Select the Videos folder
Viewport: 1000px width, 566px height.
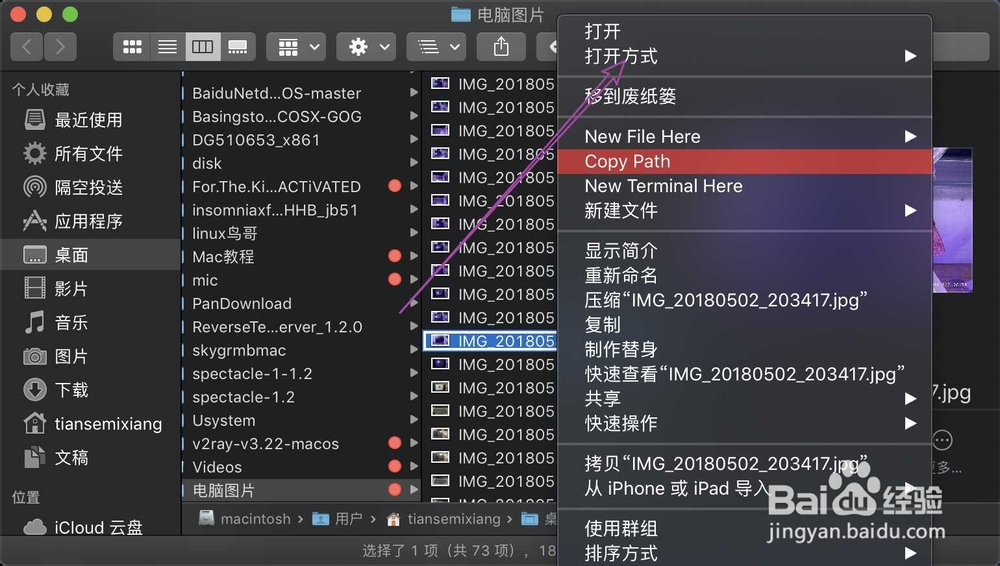[x=301, y=467]
